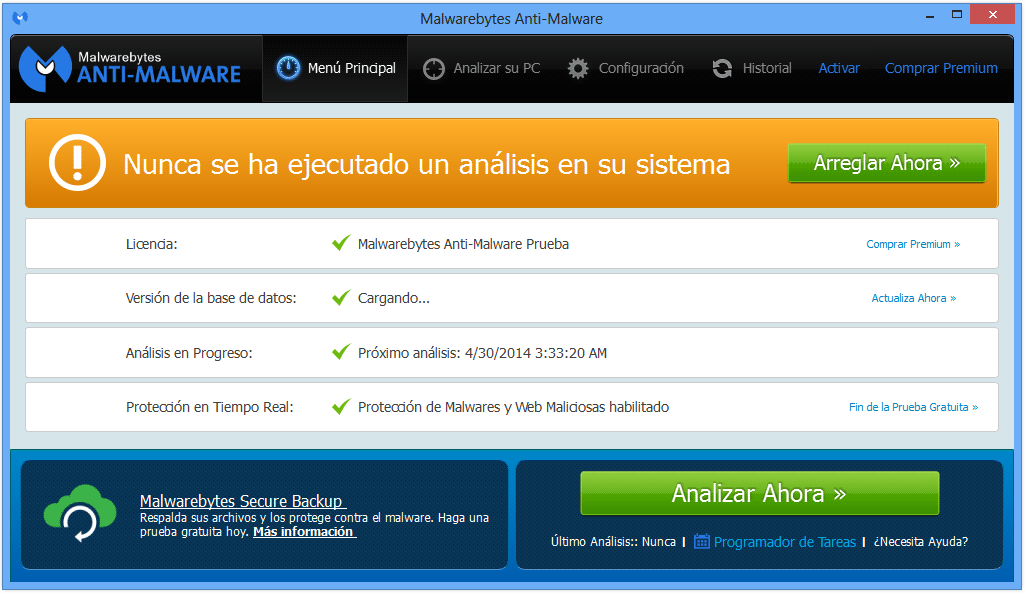The image size is (1026, 594).
Task: Click Comprar Premium in the top navigation
Action: coord(941,68)
